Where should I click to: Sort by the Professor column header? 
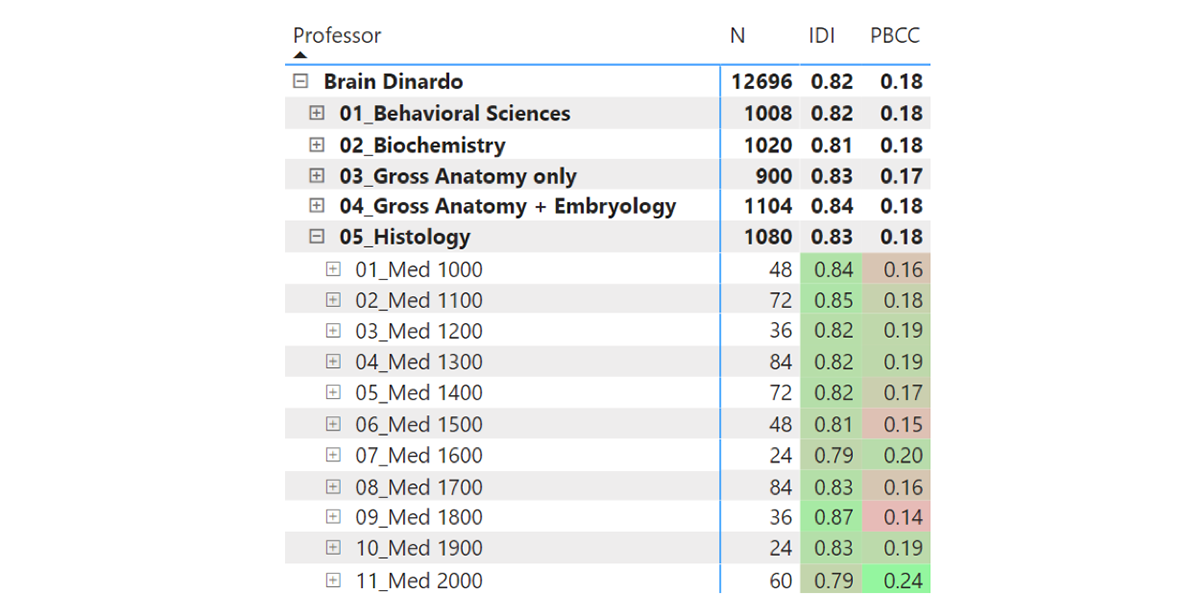click(337, 36)
